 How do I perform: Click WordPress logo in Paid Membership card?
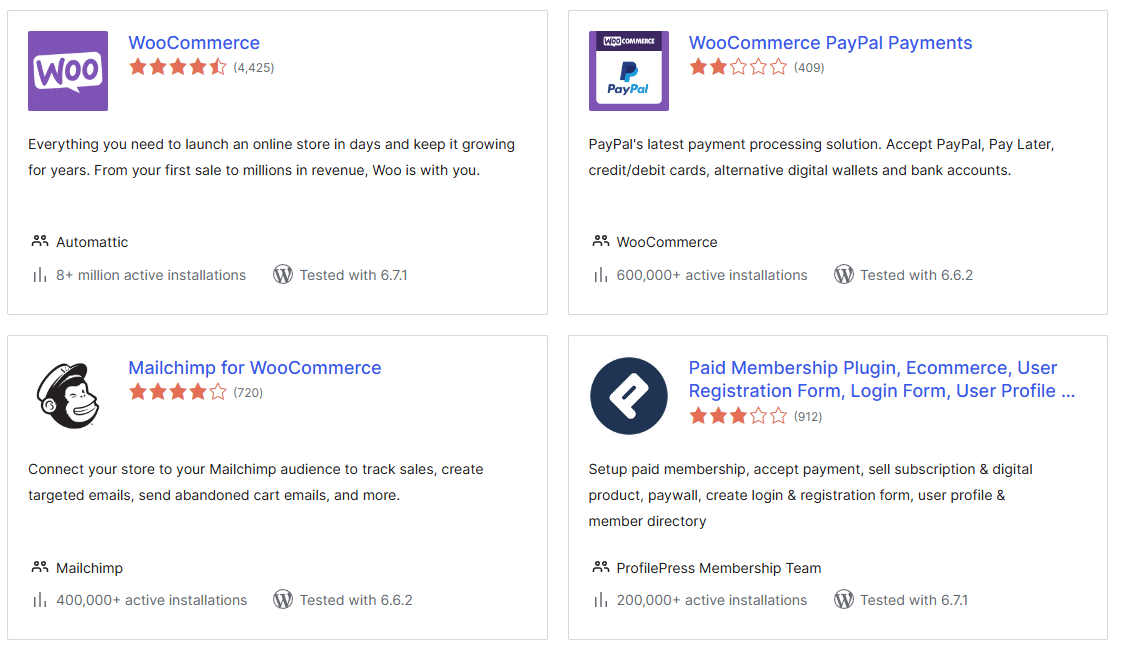[844, 599]
